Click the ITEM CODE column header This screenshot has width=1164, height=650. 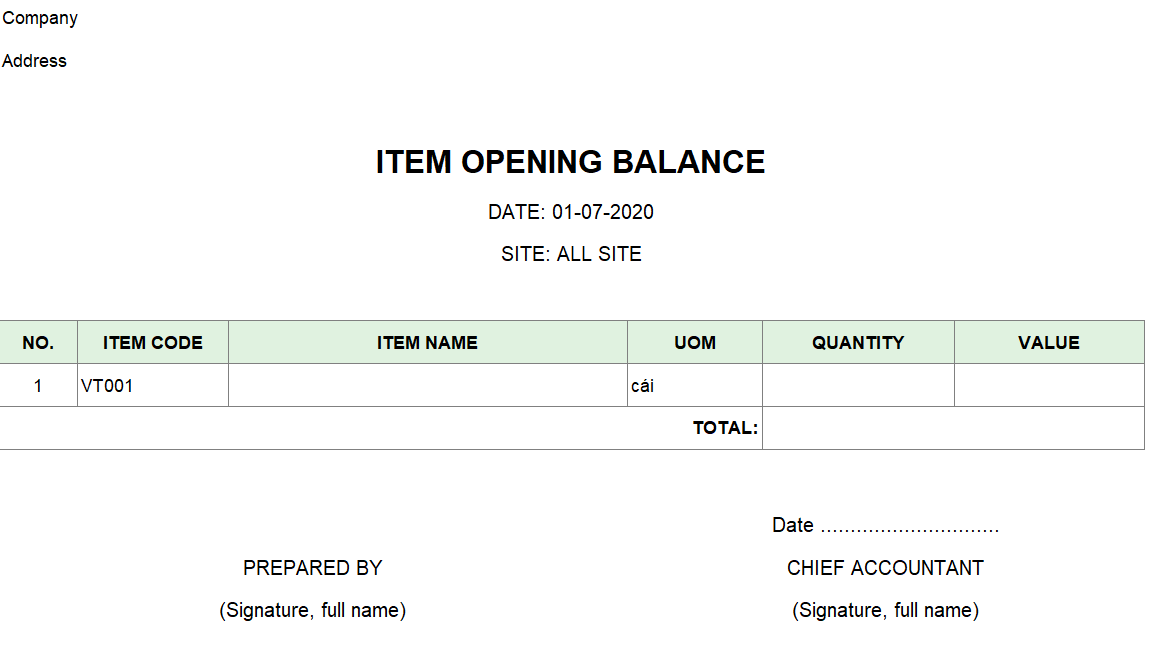point(152,343)
